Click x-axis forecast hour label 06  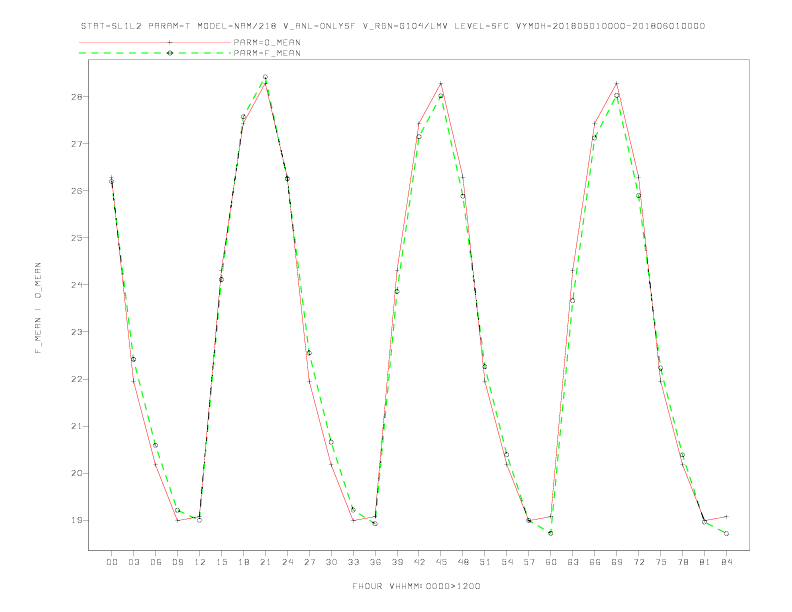[156, 562]
